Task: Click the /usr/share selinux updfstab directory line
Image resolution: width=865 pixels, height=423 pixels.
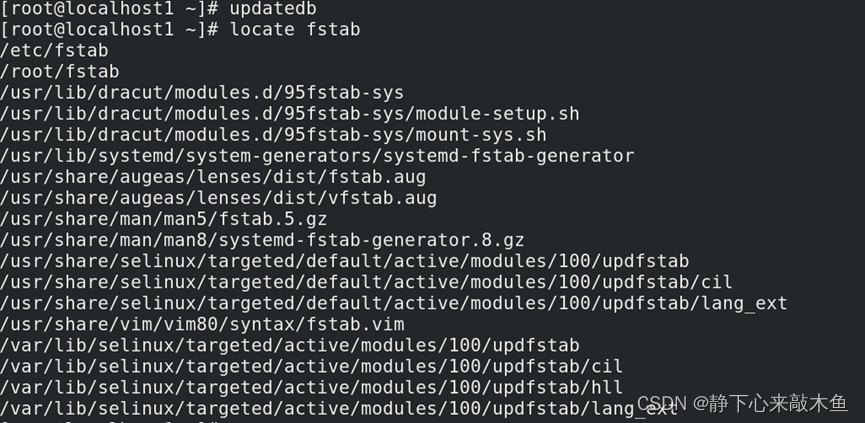Action: pyautogui.click(x=345, y=260)
